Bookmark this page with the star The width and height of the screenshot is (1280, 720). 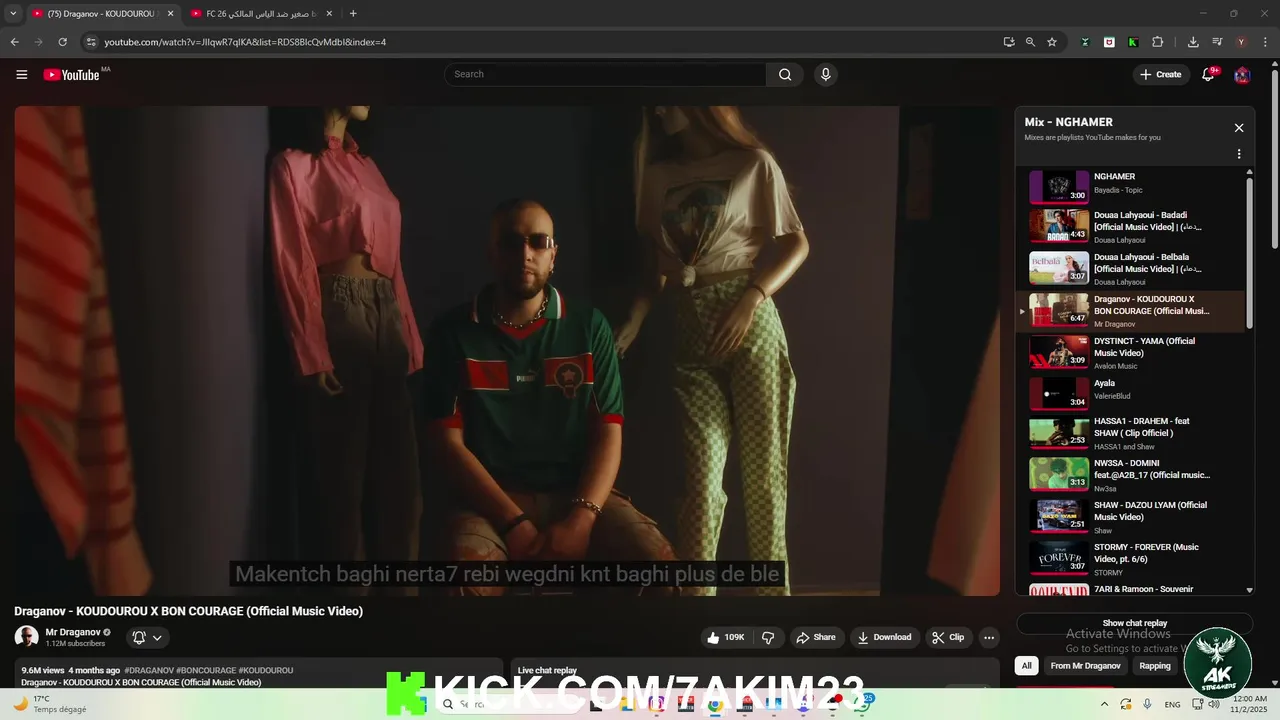tap(1052, 42)
